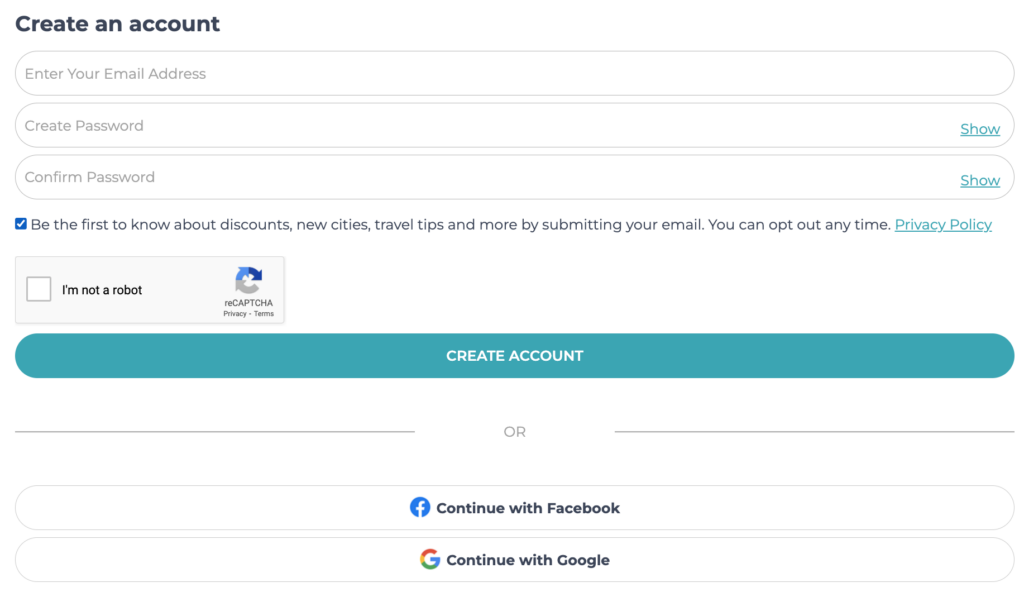Select the Confirm Password input field
This screenshot has height=592, width=1024.
pyautogui.click(x=480, y=178)
